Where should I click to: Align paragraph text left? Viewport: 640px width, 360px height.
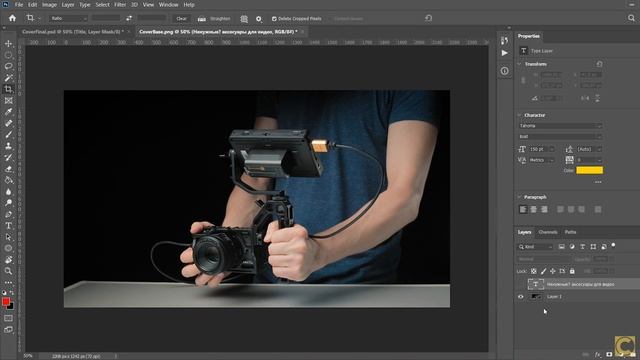[523, 209]
